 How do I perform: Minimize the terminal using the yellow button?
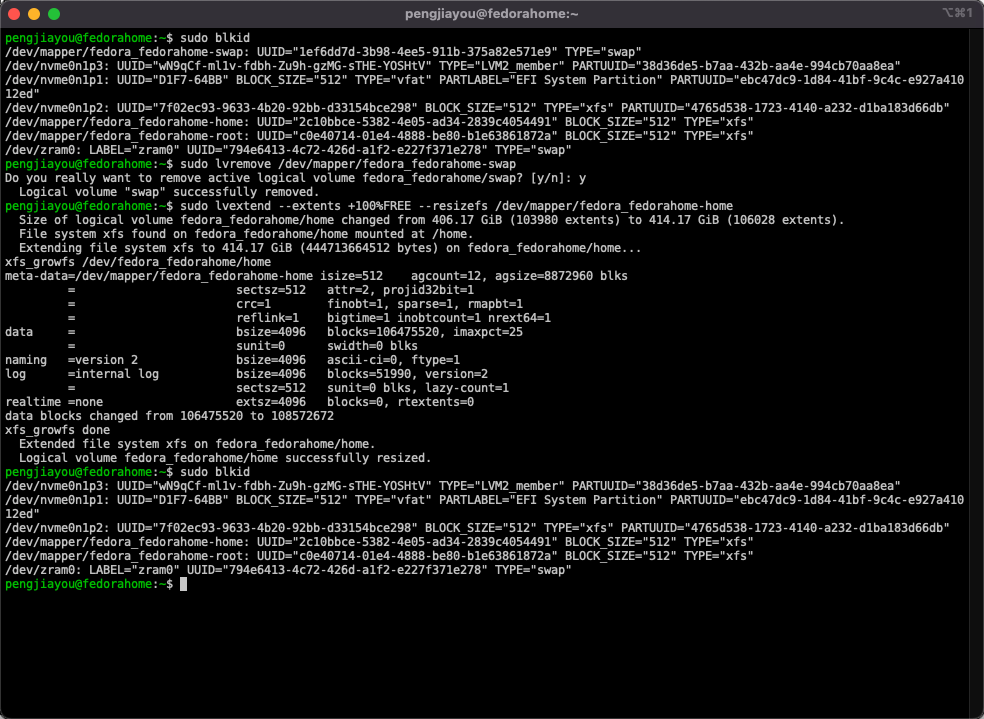click(34, 14)
